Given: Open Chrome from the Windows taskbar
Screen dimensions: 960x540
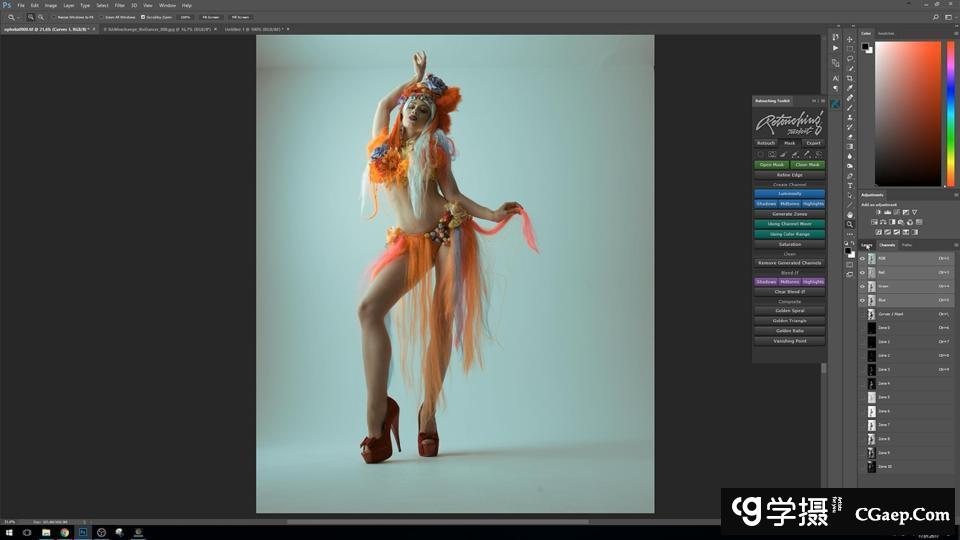Looking at the screenshot, I should (x=65, y=532).
